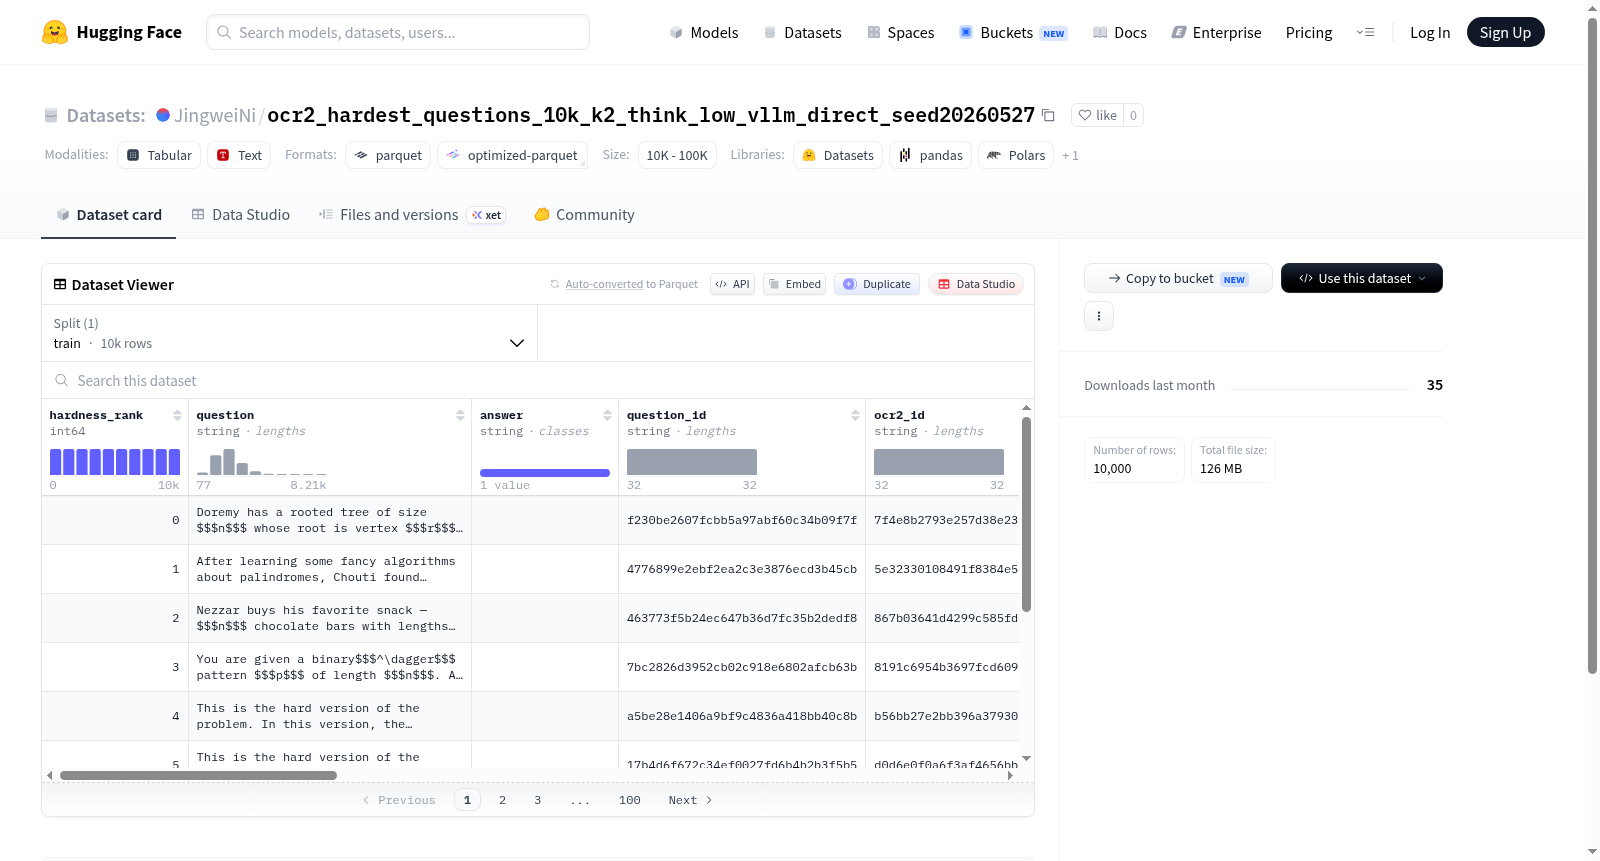
Task: Focus Search this dataset field
Action: point(538,380)
